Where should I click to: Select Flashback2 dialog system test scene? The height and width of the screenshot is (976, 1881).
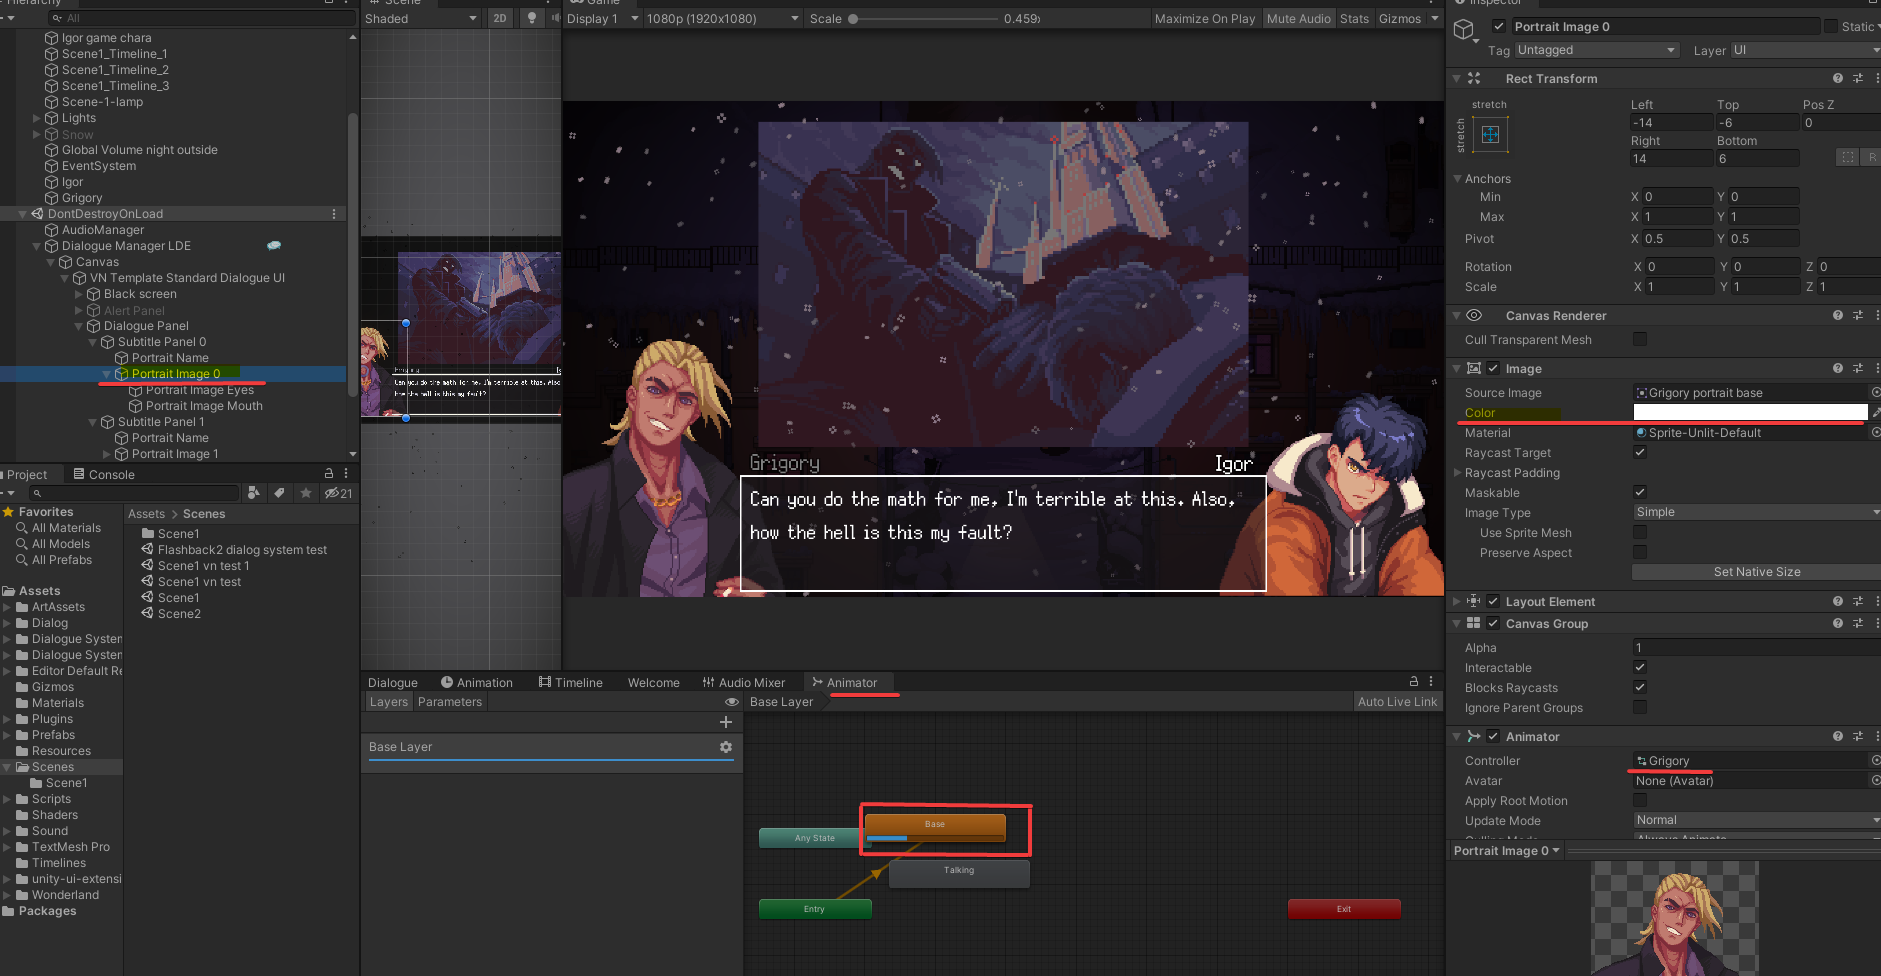(x=242, y=550)
